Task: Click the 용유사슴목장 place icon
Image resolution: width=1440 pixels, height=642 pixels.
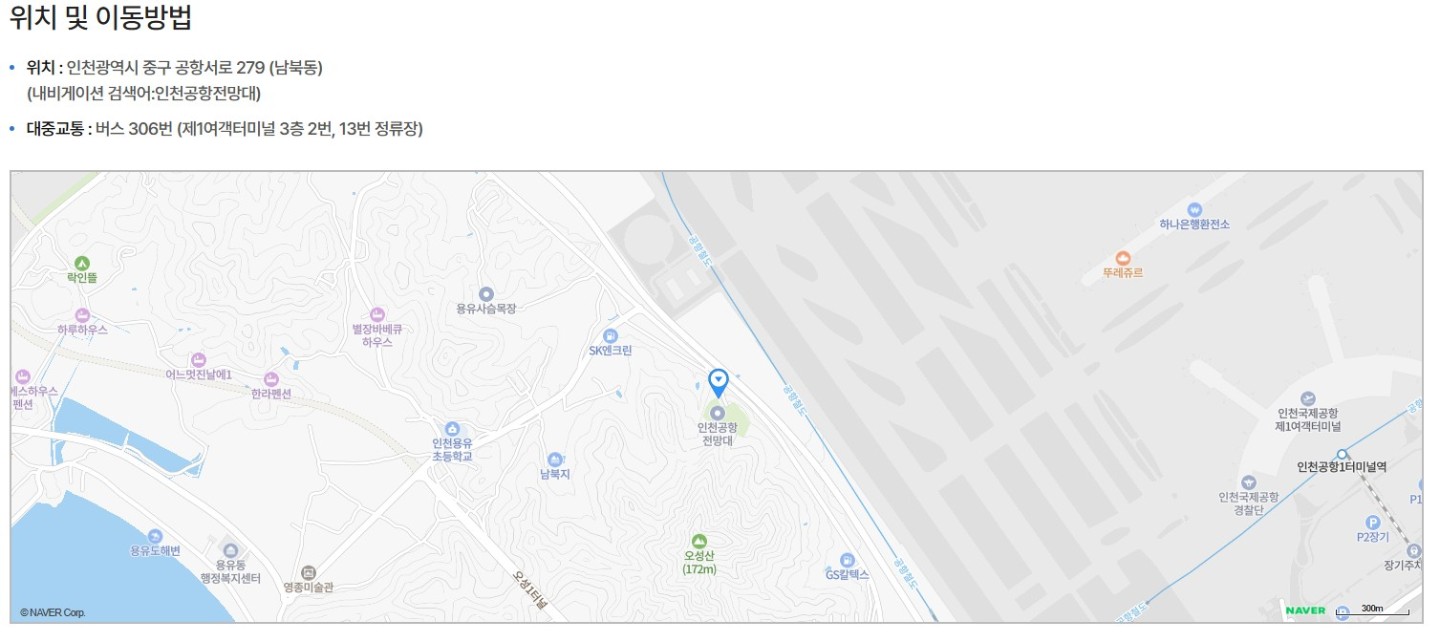Action: (486, 294)
